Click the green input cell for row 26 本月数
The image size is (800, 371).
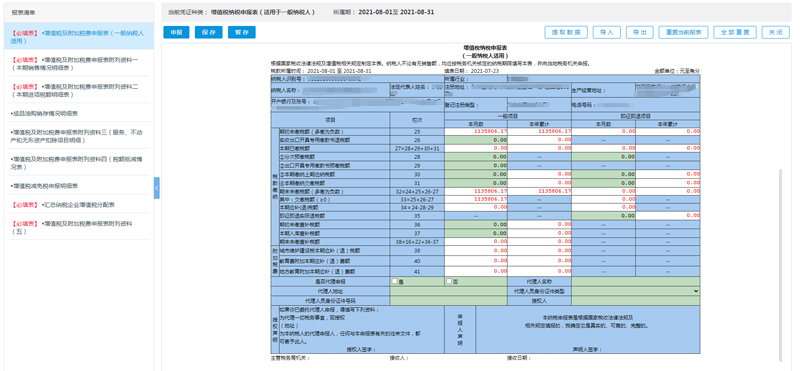pos(476,140)
